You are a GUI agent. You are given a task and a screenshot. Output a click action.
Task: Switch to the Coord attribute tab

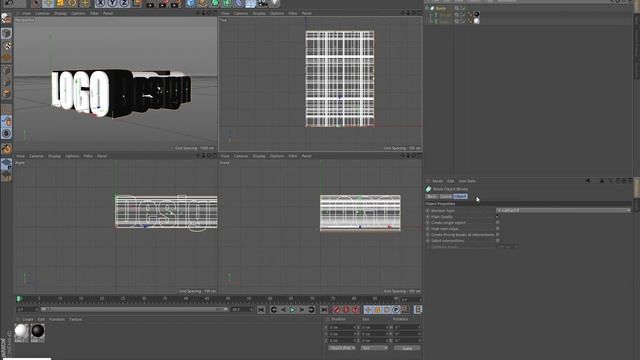(x=446, y=196)
